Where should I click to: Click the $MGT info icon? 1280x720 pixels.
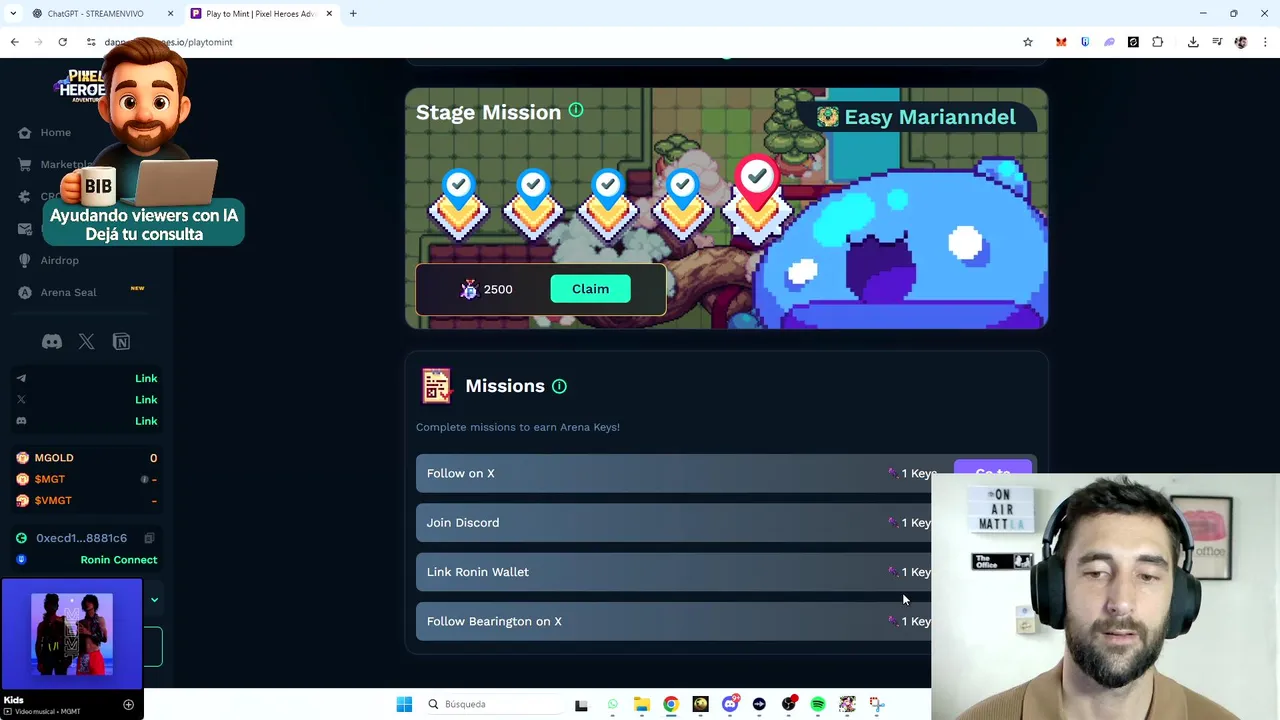(x=144, y=479)
